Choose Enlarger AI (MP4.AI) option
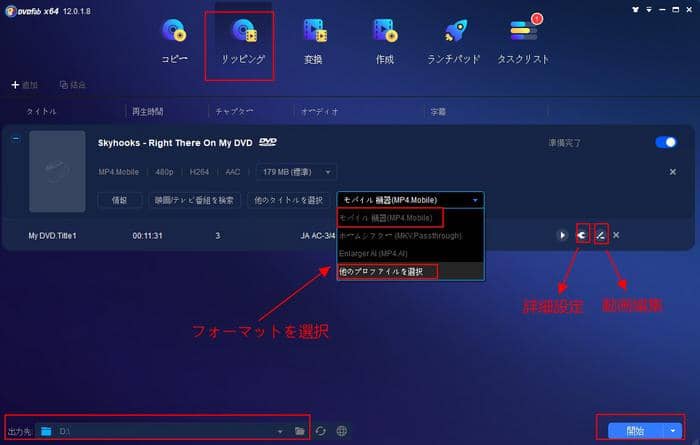700x445 pixels. click(x=410, y=254)
